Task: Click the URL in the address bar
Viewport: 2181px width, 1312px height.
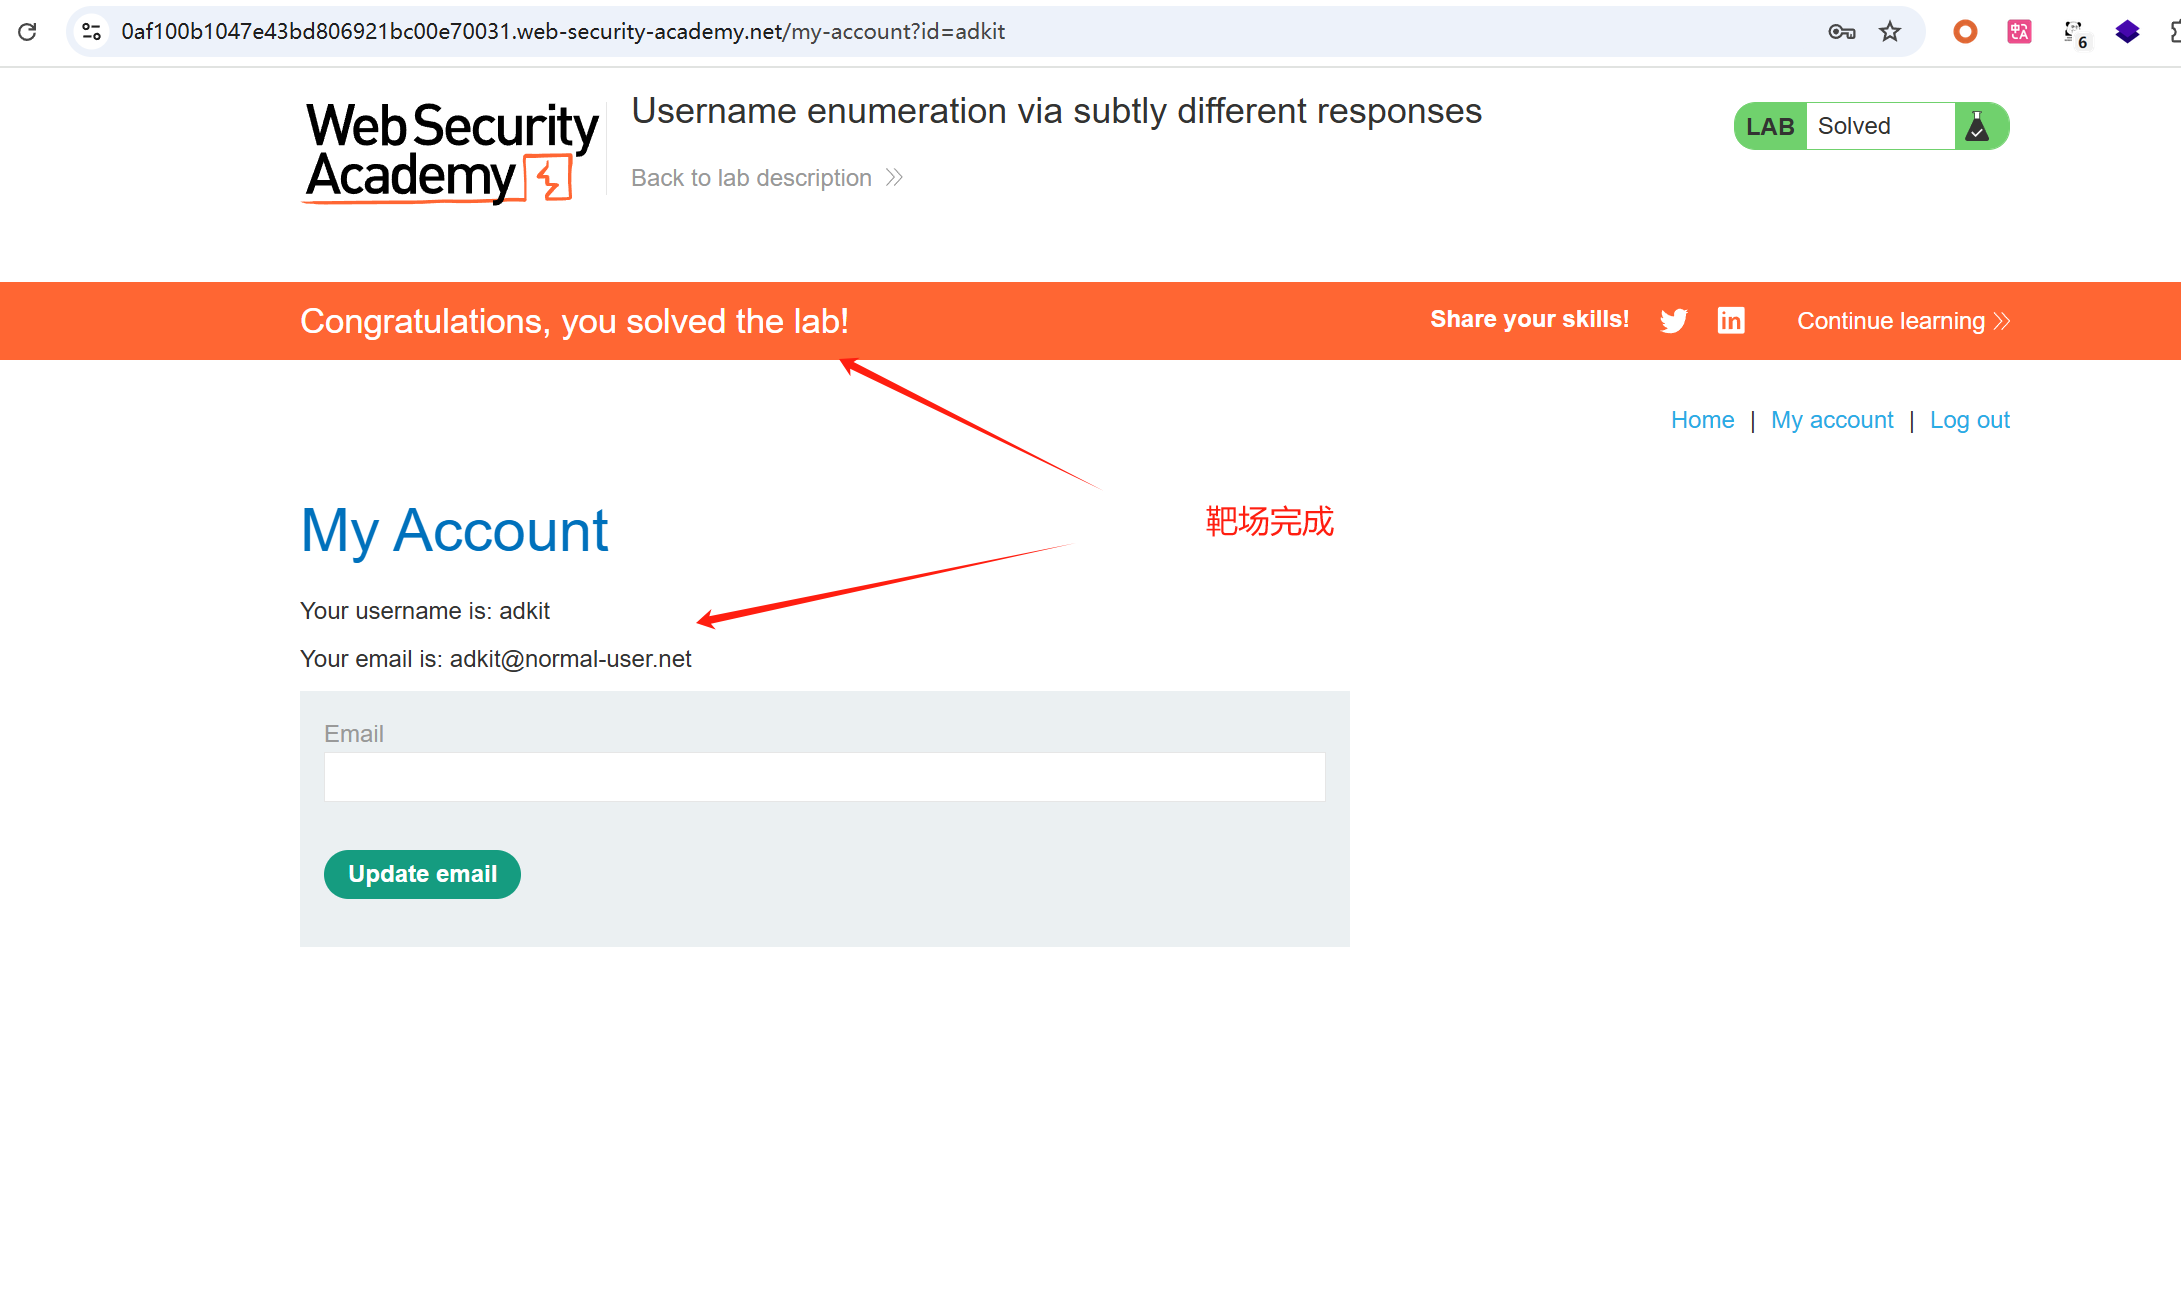Action: (x=562, y=32)
